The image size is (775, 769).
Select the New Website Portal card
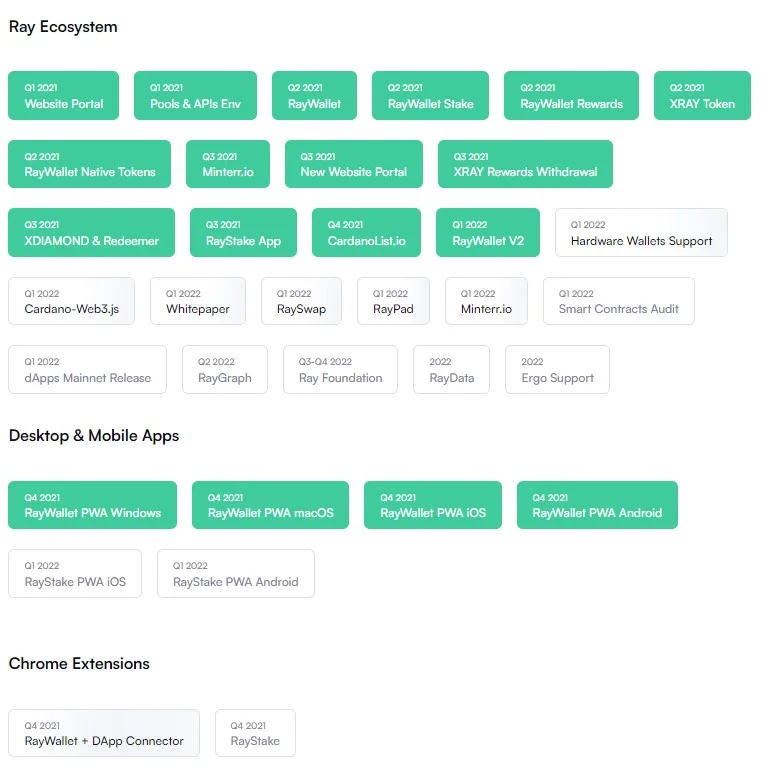[354, 164]
